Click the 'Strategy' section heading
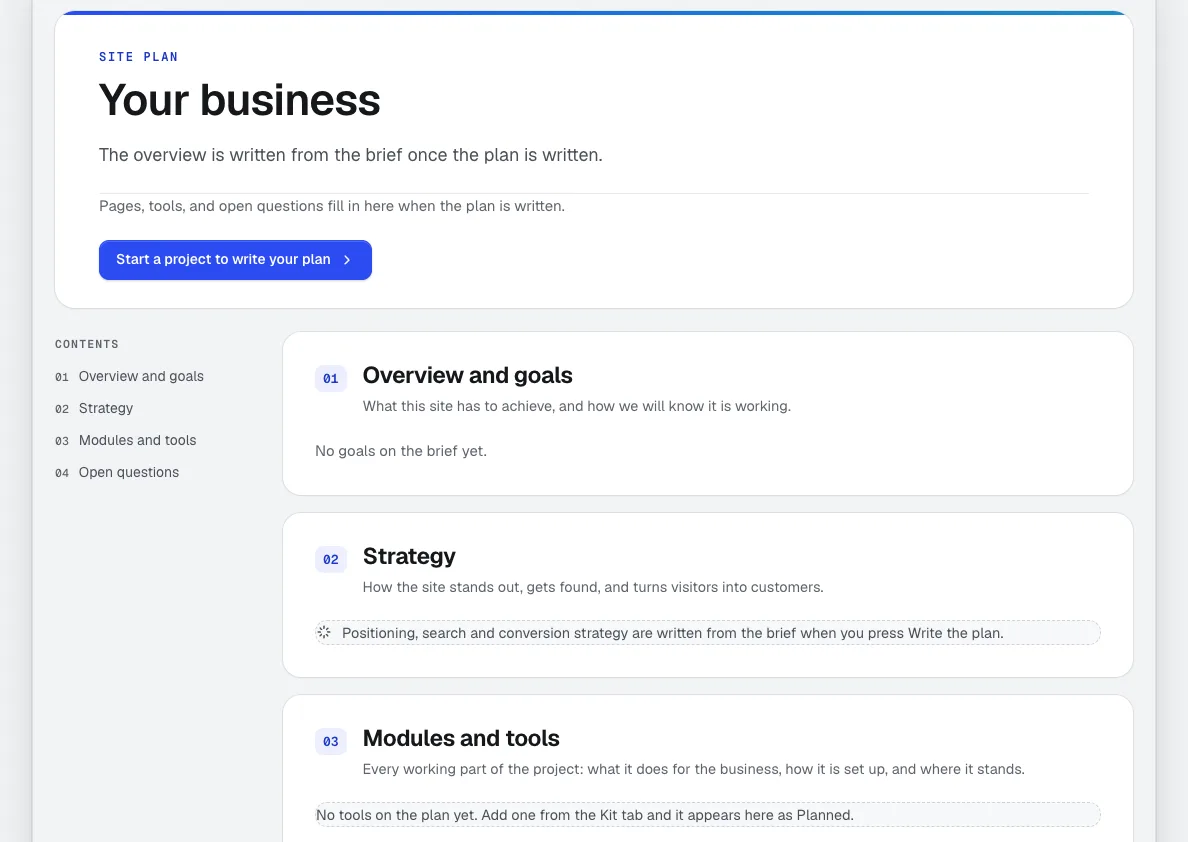The image size is (1188, 842). pos(409,556)
